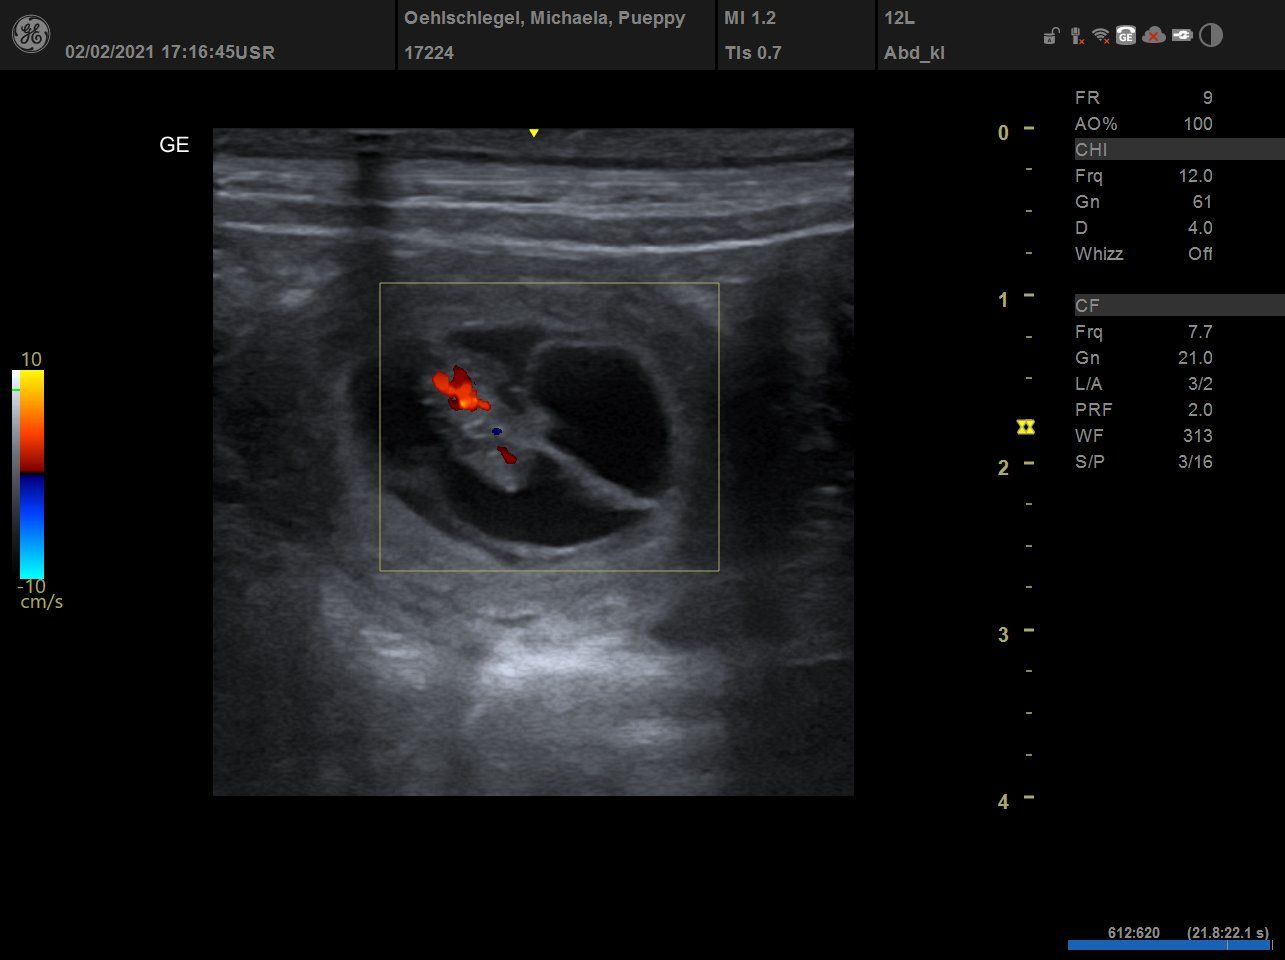Click the "cm/s" velocity unit label
The height and width of the screenshot is (960, 1285).
[x=42, y=602]
